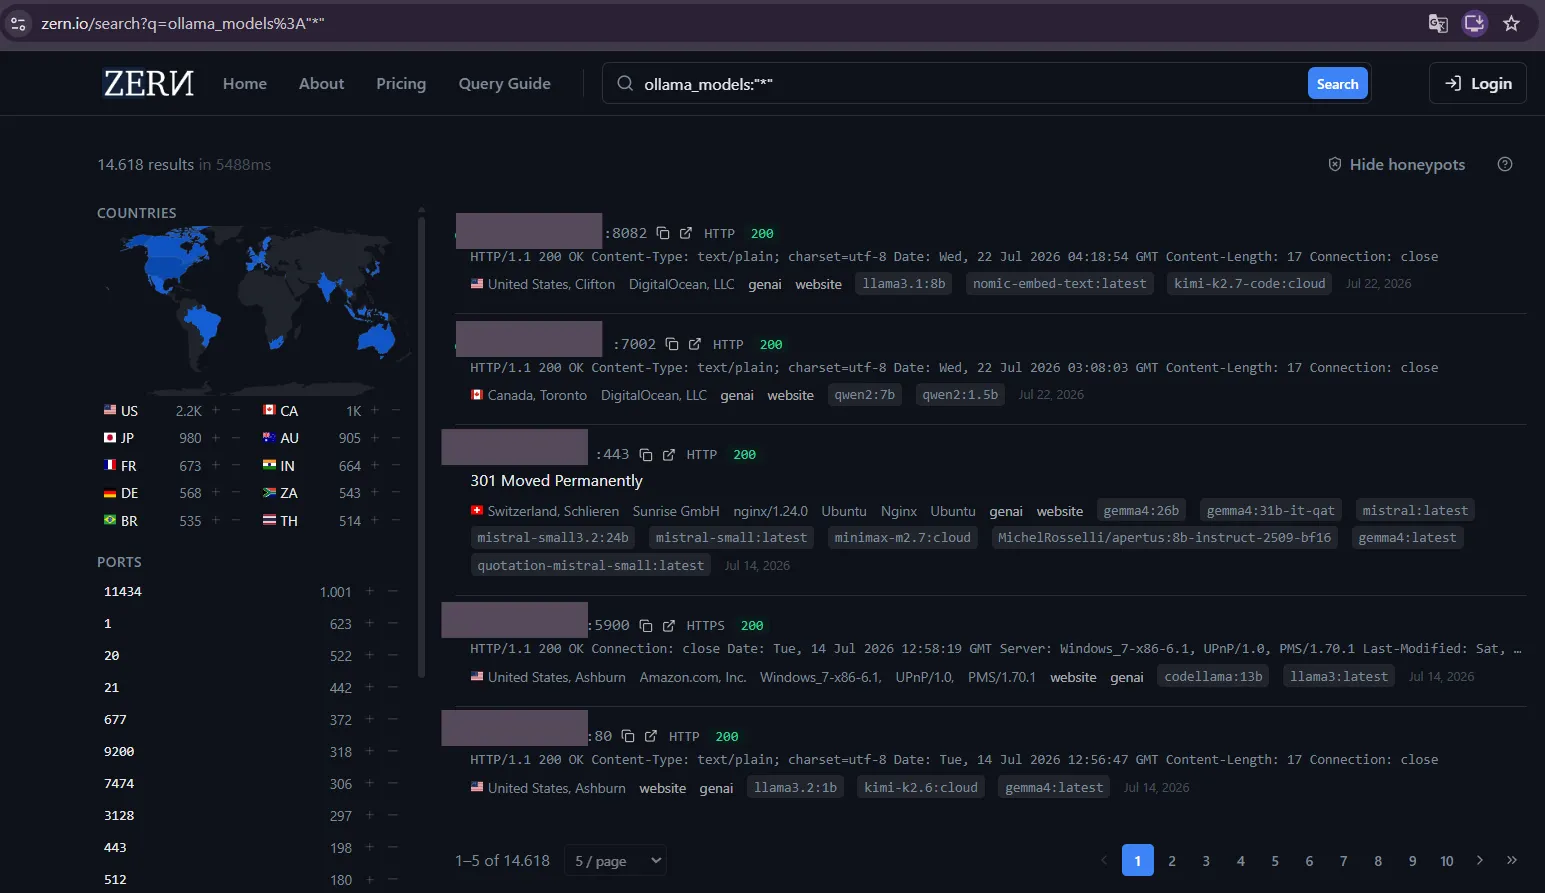1545x893 pixels.
Task: Go to next results page arrow
Action: [x=1480, y=860]
